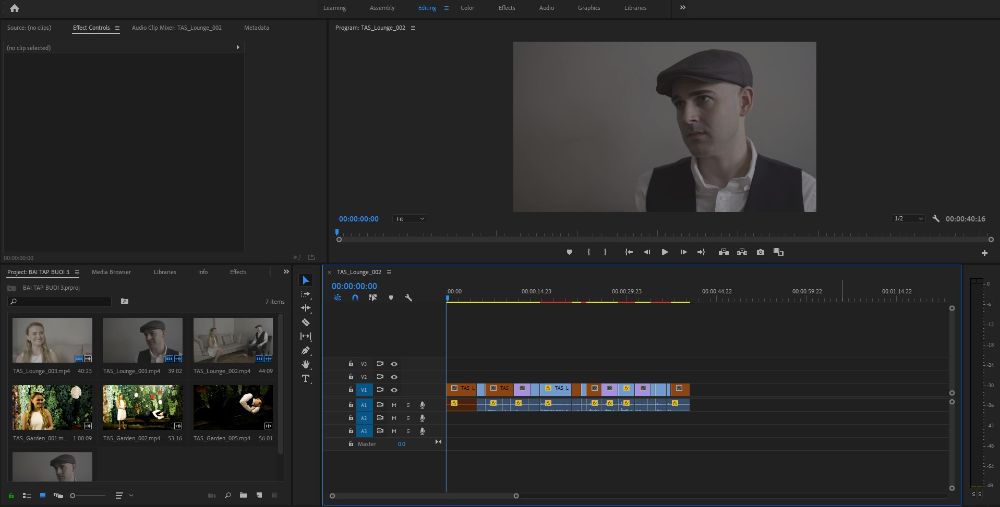The width and height of the screenshot is (1000, 507).
Task: Select the Pen tool
Action: [x=305, y=350]
